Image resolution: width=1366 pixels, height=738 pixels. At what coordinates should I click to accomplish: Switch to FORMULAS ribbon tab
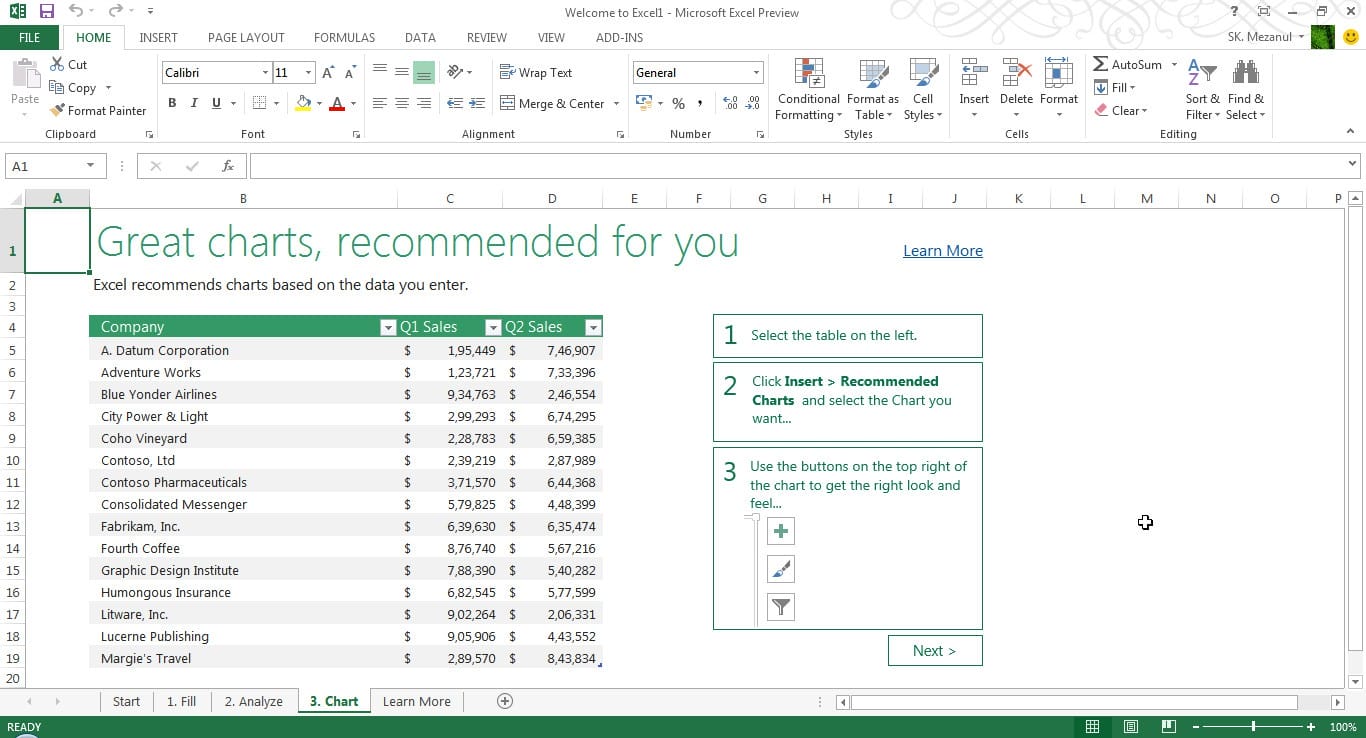coord(344,38)
